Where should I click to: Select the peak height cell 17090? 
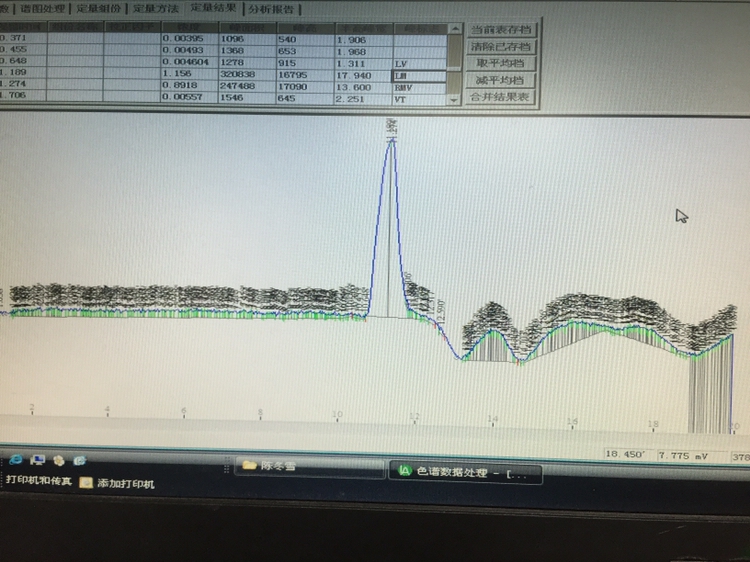(305, 87)
